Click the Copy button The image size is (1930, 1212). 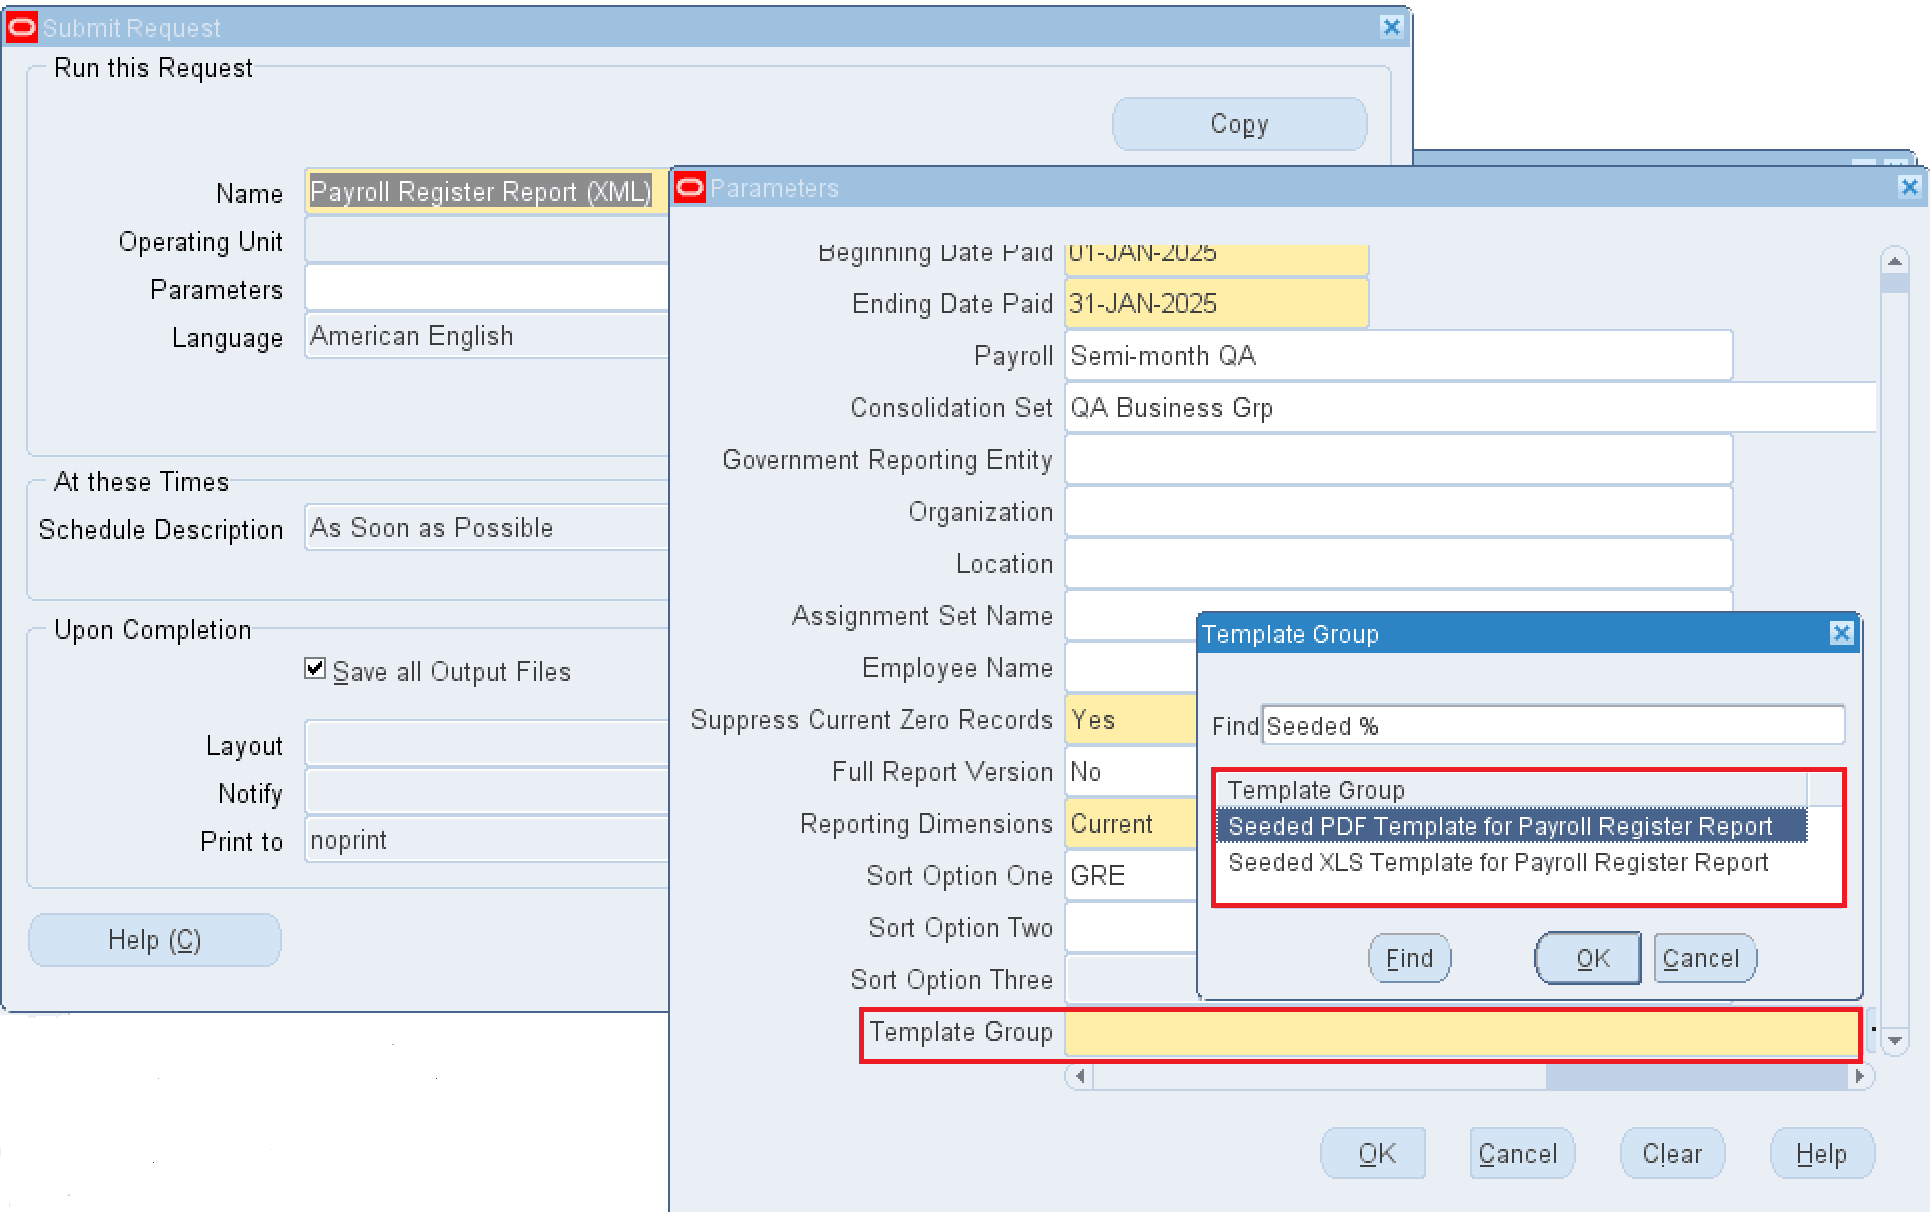click(1238, 123)
